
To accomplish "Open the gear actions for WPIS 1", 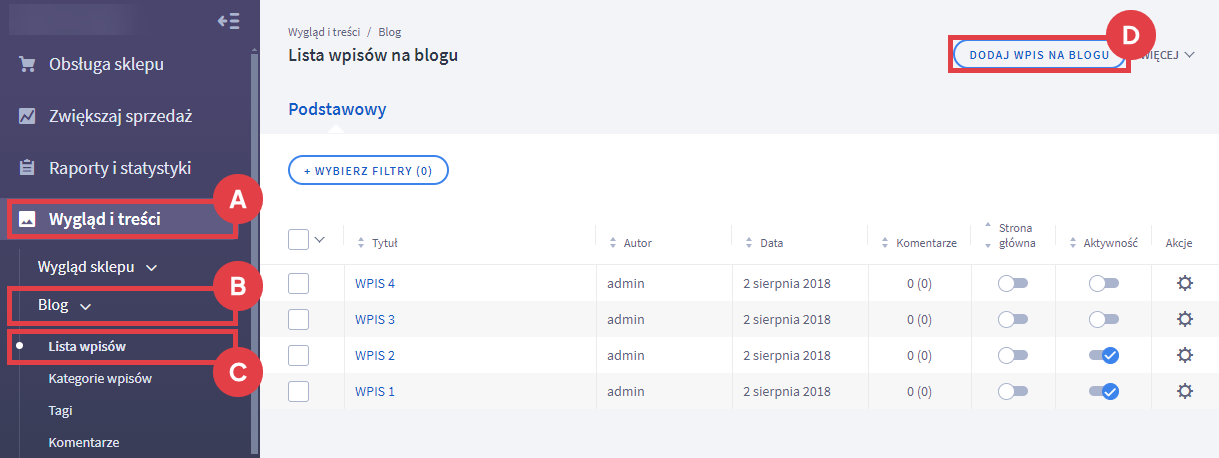I will [x=1185, y=391].
